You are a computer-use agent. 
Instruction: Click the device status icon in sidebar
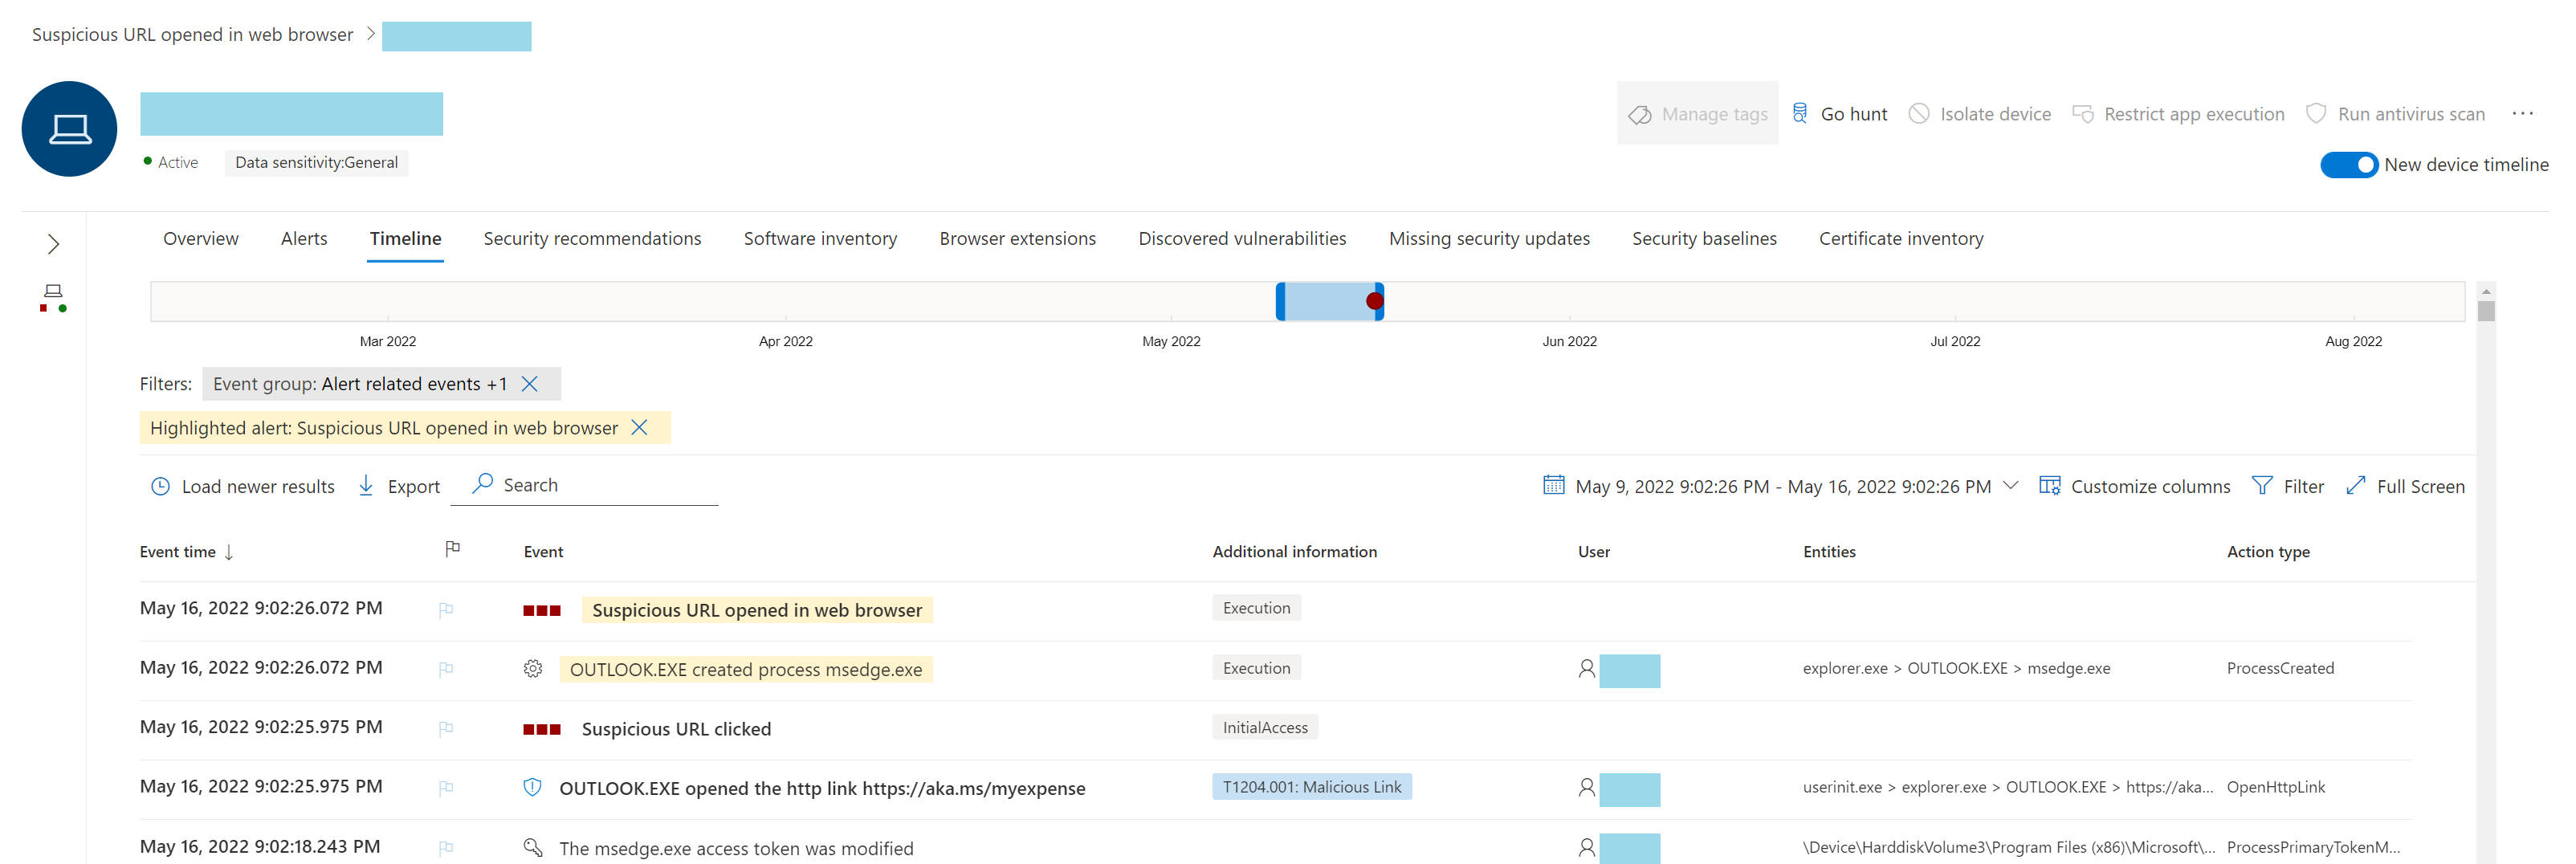coord(53,297)
